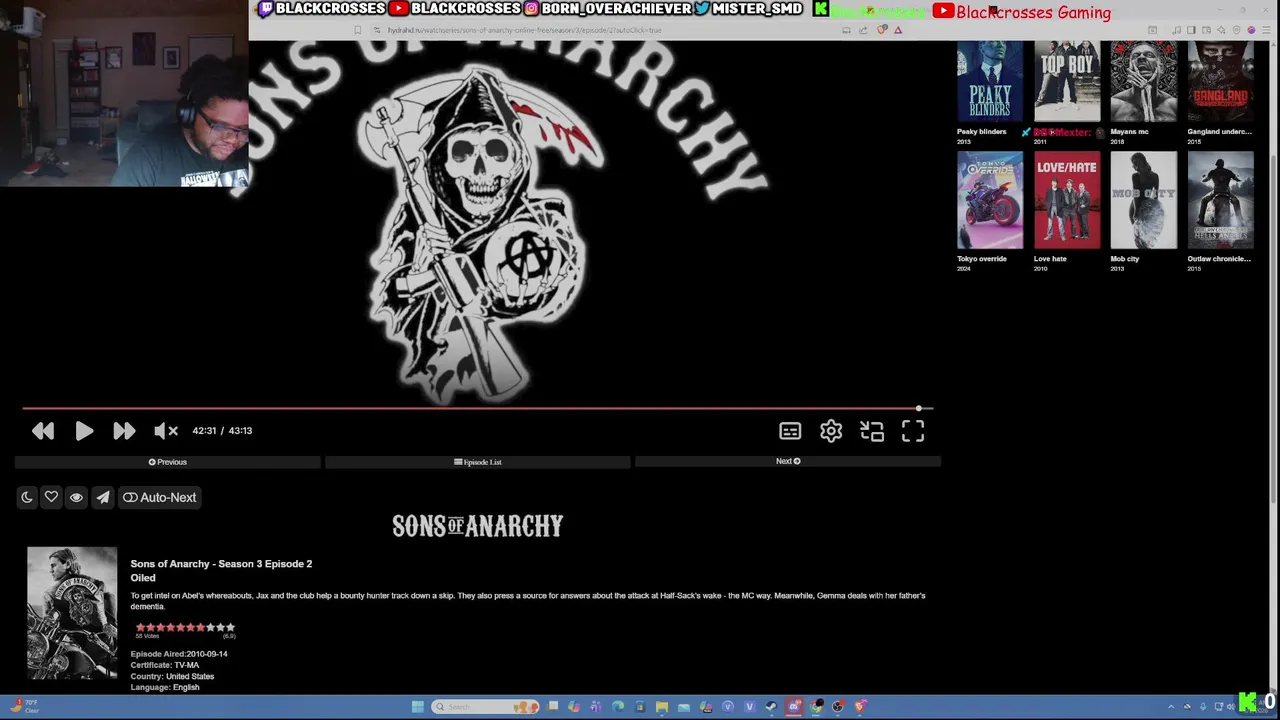Open the Episode List
Screen dimensions: 1280x720
(x=478, y=462)
